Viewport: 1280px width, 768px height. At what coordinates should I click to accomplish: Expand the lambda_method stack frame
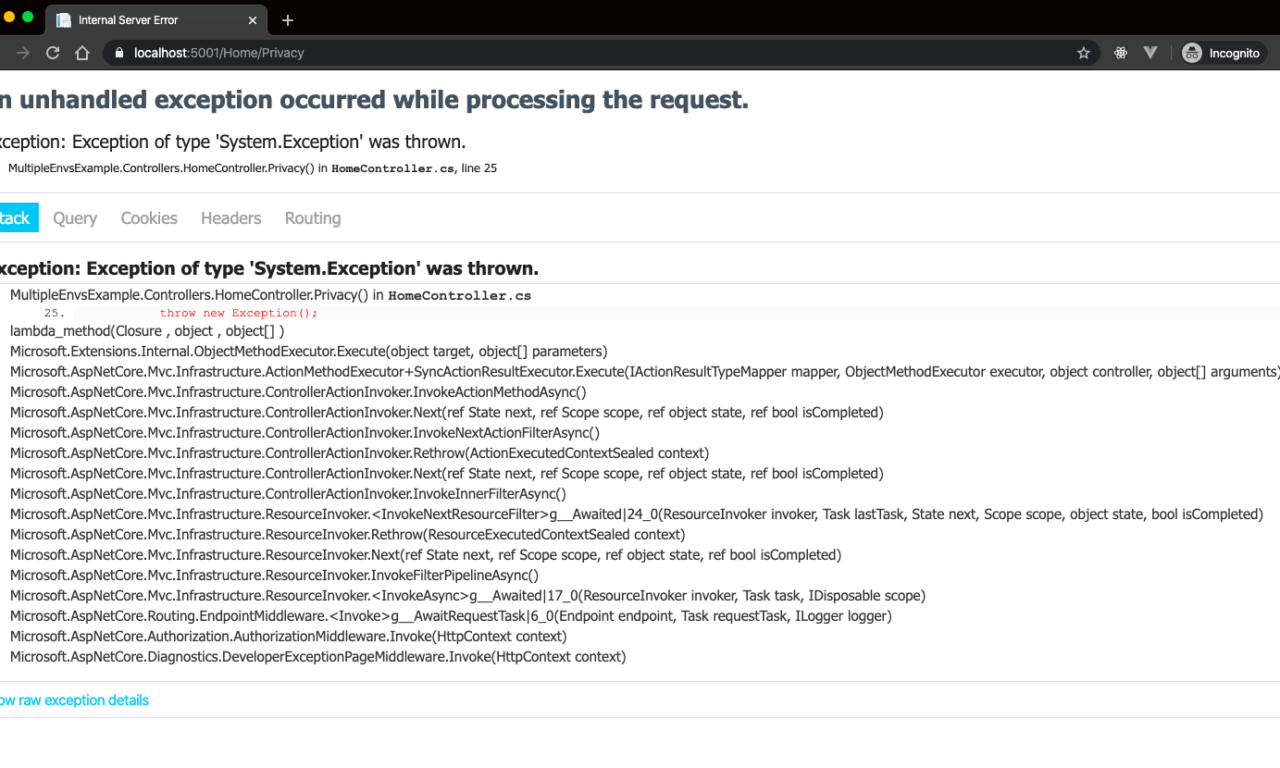[x=147, y=331]
